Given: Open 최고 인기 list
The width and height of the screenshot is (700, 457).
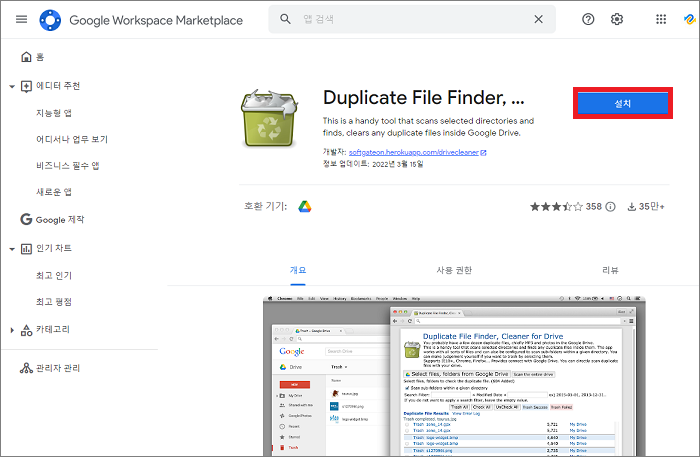Looking at the screenshot, I should pos(54,275).
